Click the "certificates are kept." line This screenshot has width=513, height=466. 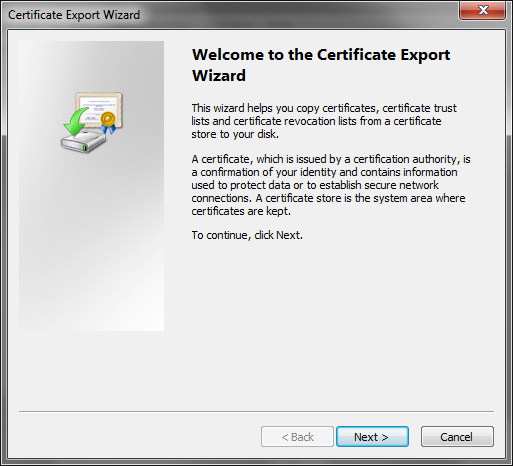click(x=241, y=211)
